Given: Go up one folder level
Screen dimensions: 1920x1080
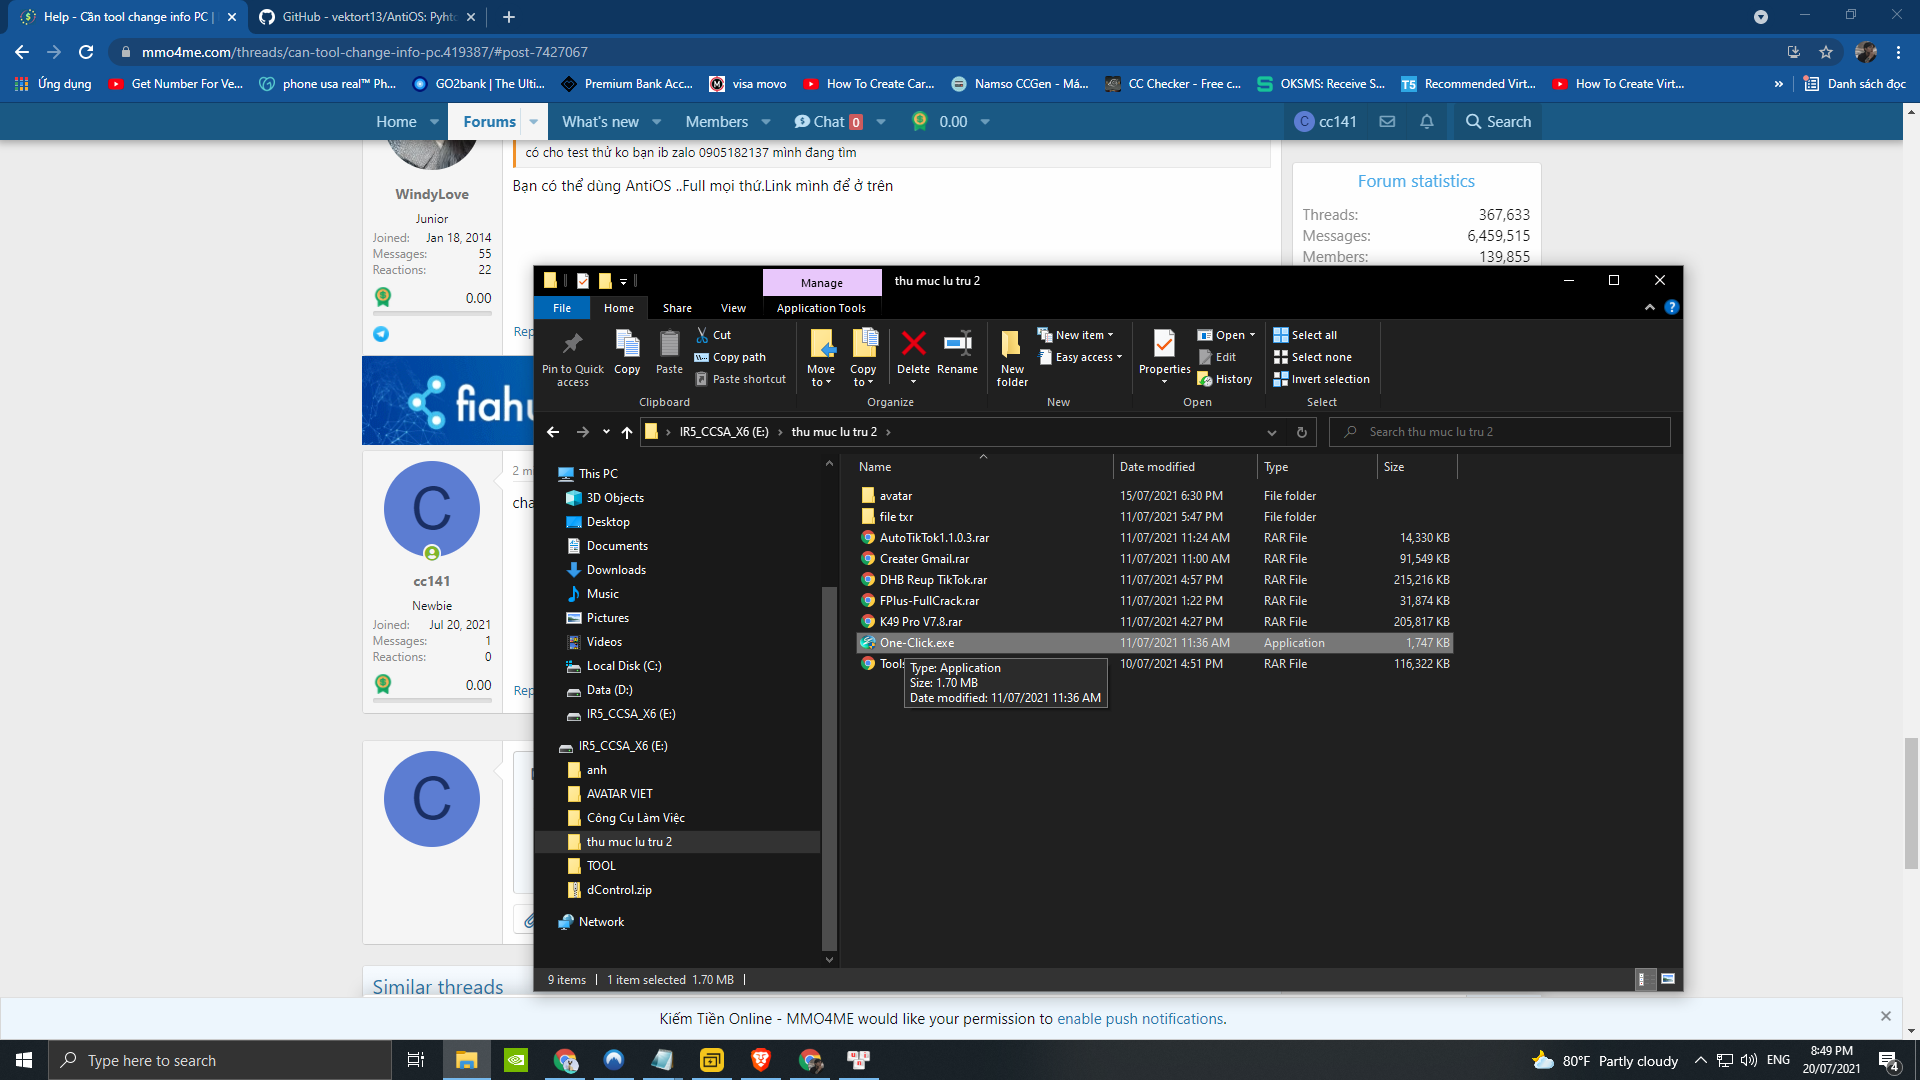Looking at the screenshot, I should click(627, 432).
